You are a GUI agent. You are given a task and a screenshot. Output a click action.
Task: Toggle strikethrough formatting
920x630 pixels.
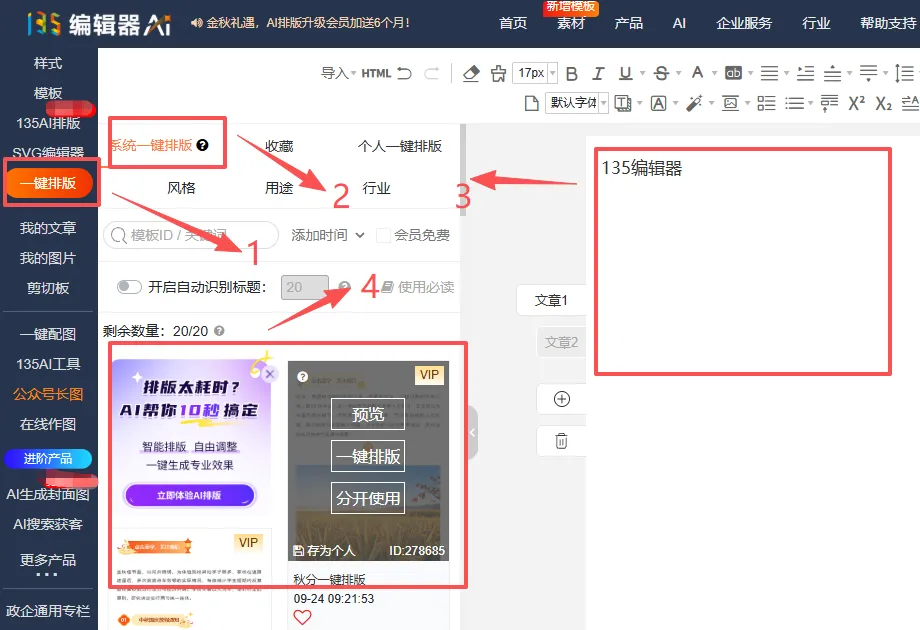pos(661,73)
